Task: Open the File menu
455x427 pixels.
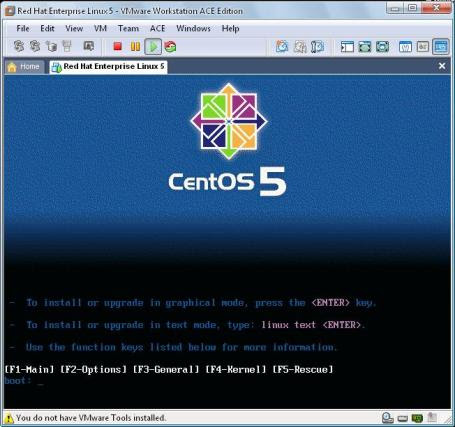Action: [x=23, y=28]
